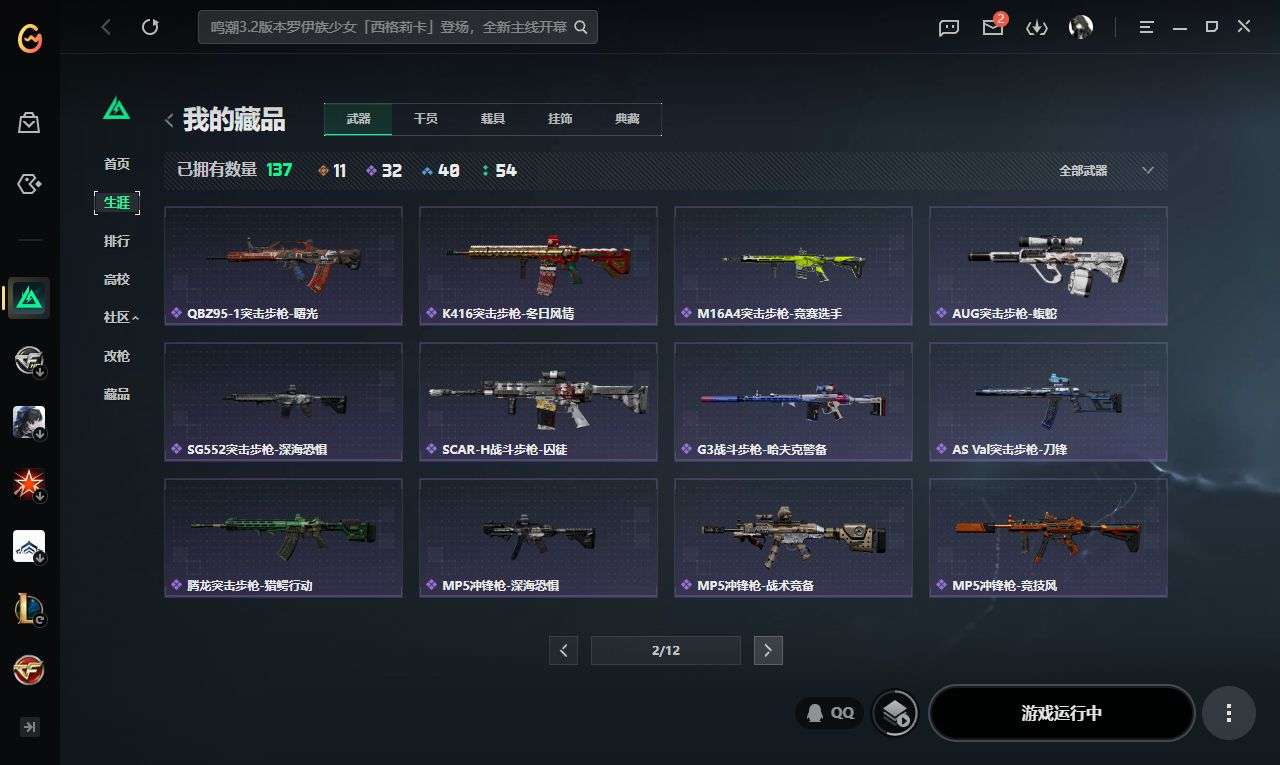Switch to the 载具 tab
This screenshot has width=1280, height=765.
[x=493, y=119]
